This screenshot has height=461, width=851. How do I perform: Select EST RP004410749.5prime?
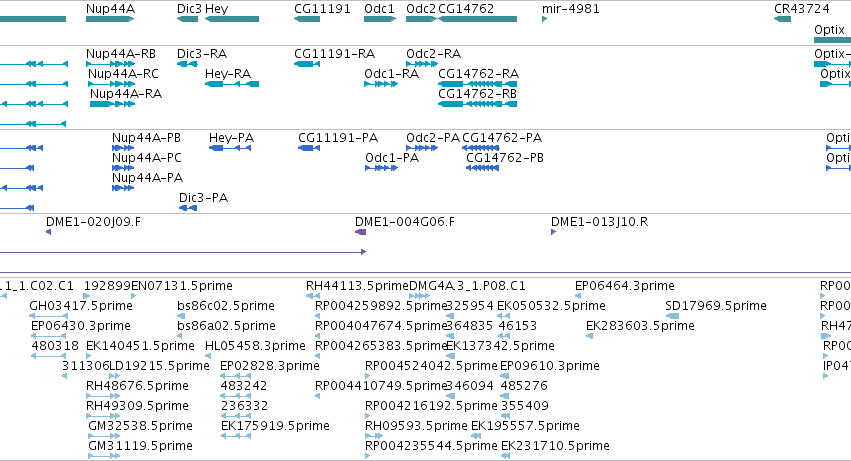pos(317,396)
